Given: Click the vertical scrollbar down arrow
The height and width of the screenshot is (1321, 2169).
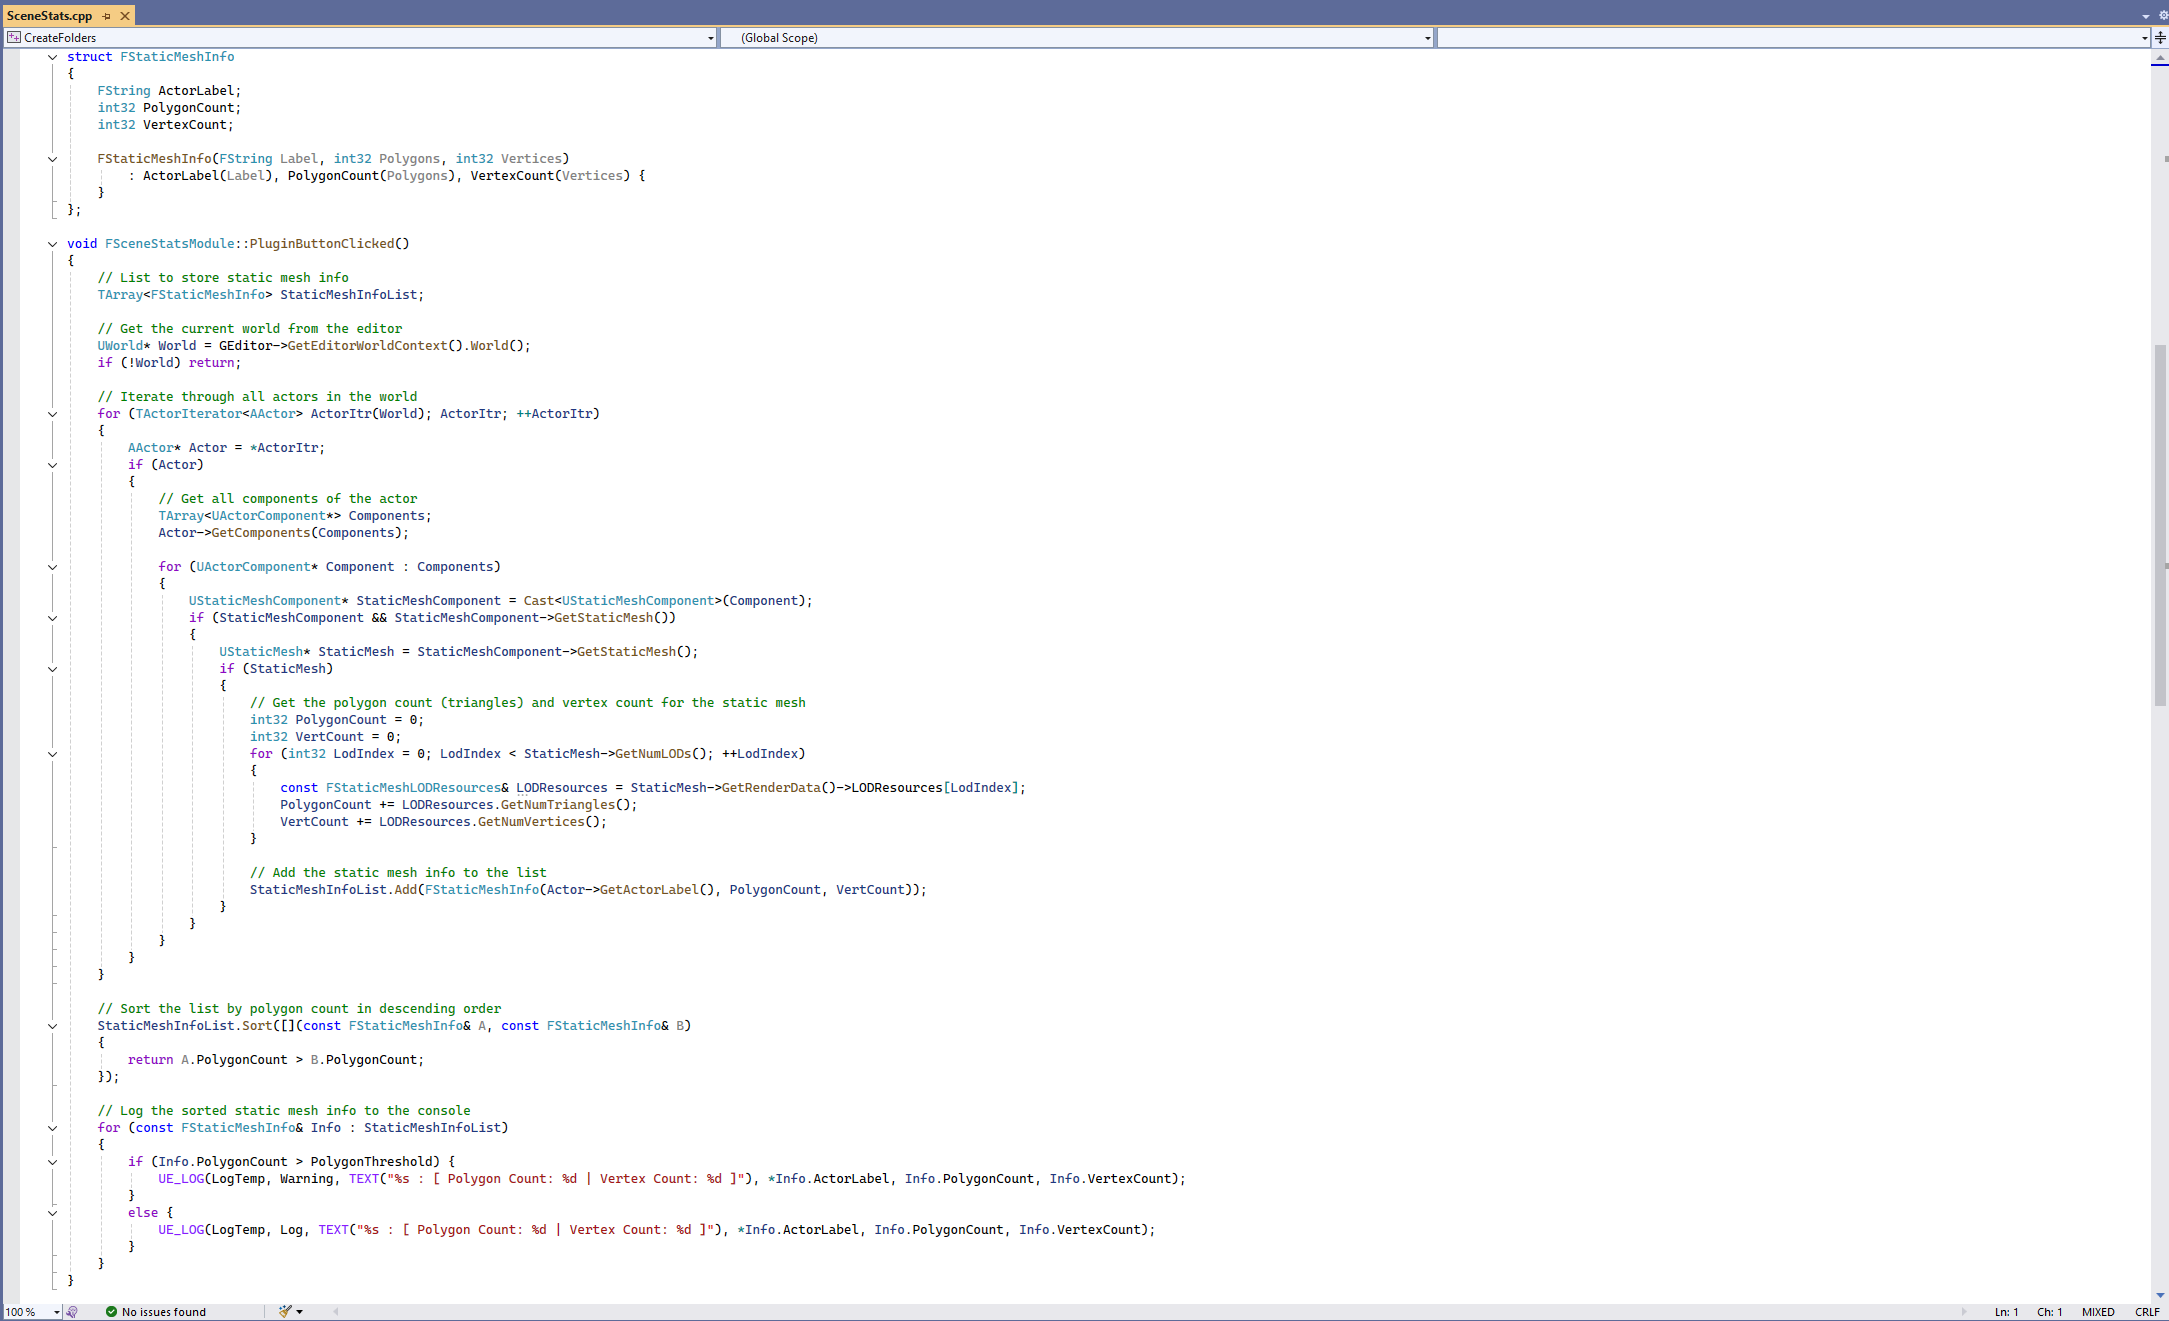Looking at the screenshot, I should (2160, 1295).
